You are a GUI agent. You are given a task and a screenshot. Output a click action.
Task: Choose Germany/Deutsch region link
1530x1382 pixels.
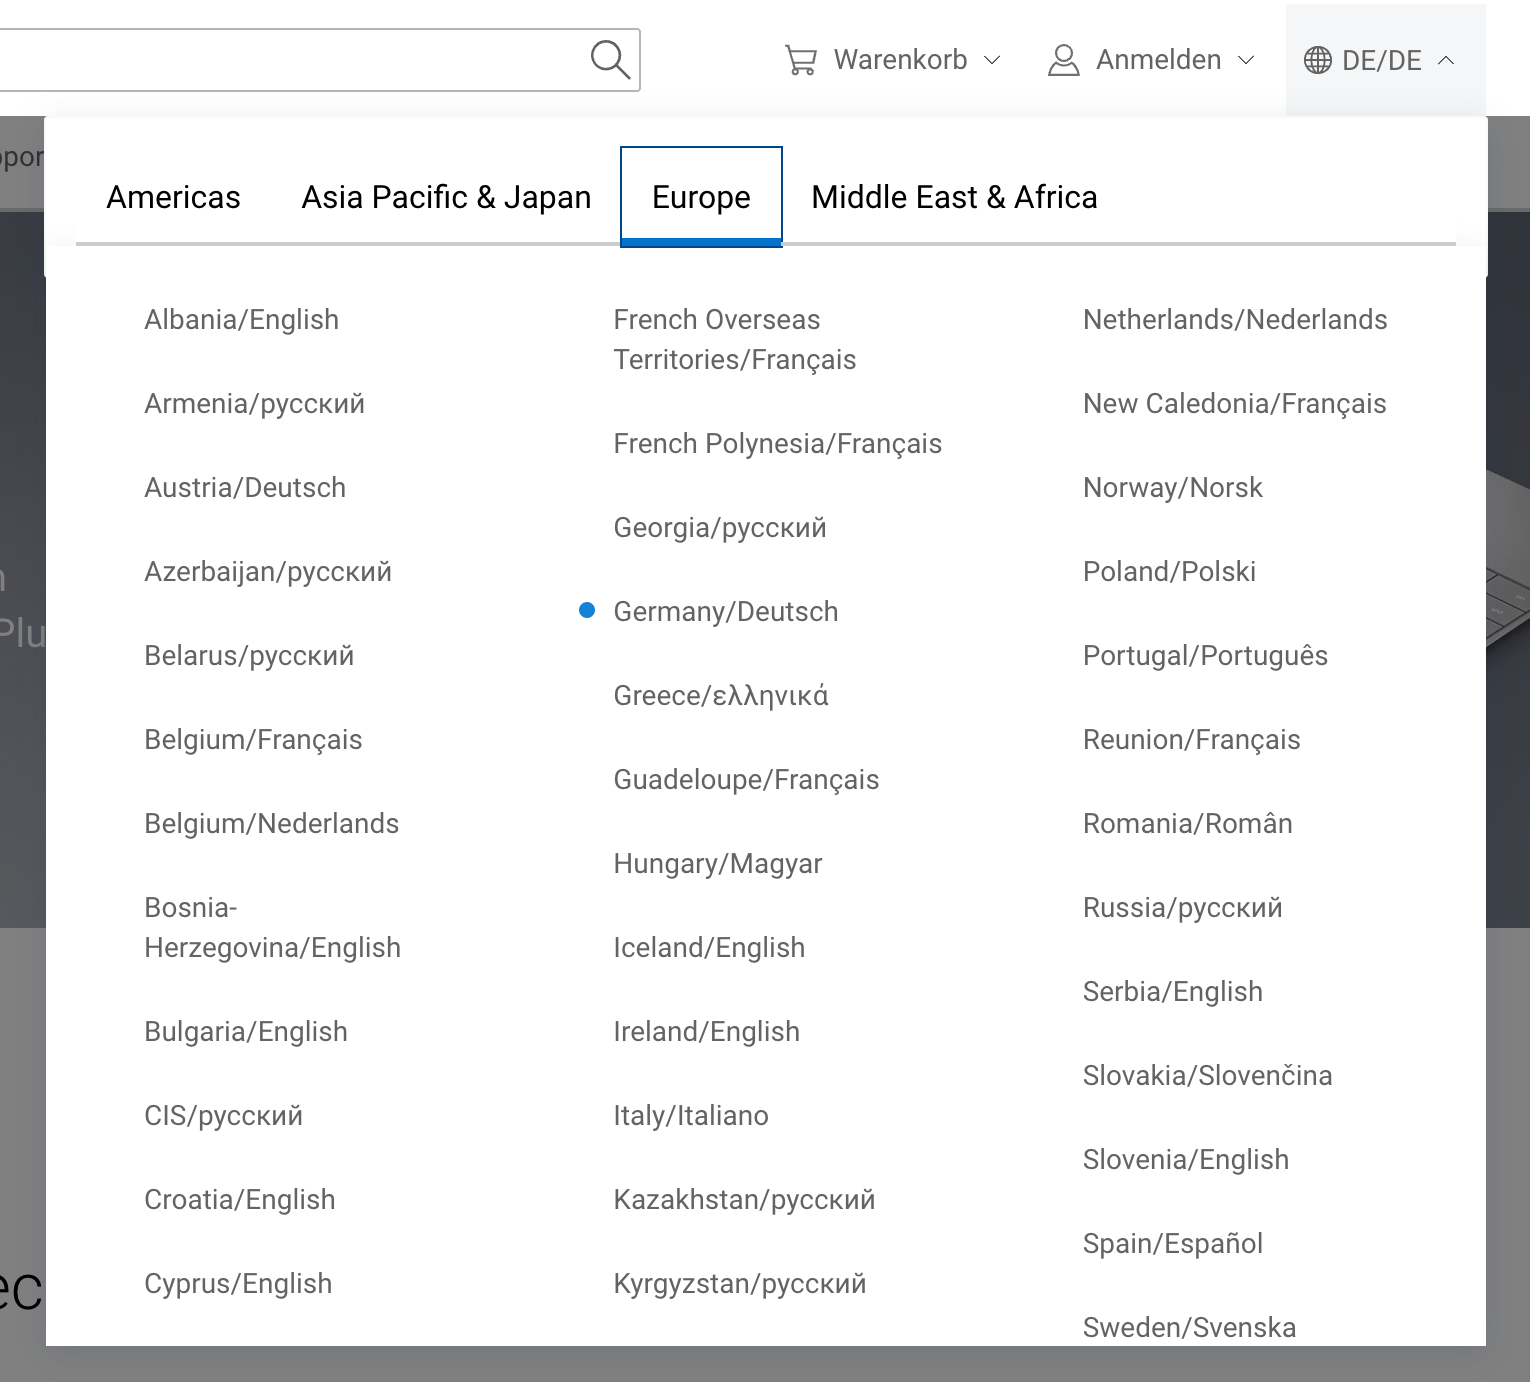pyautogui.click(x=725, y=611)
